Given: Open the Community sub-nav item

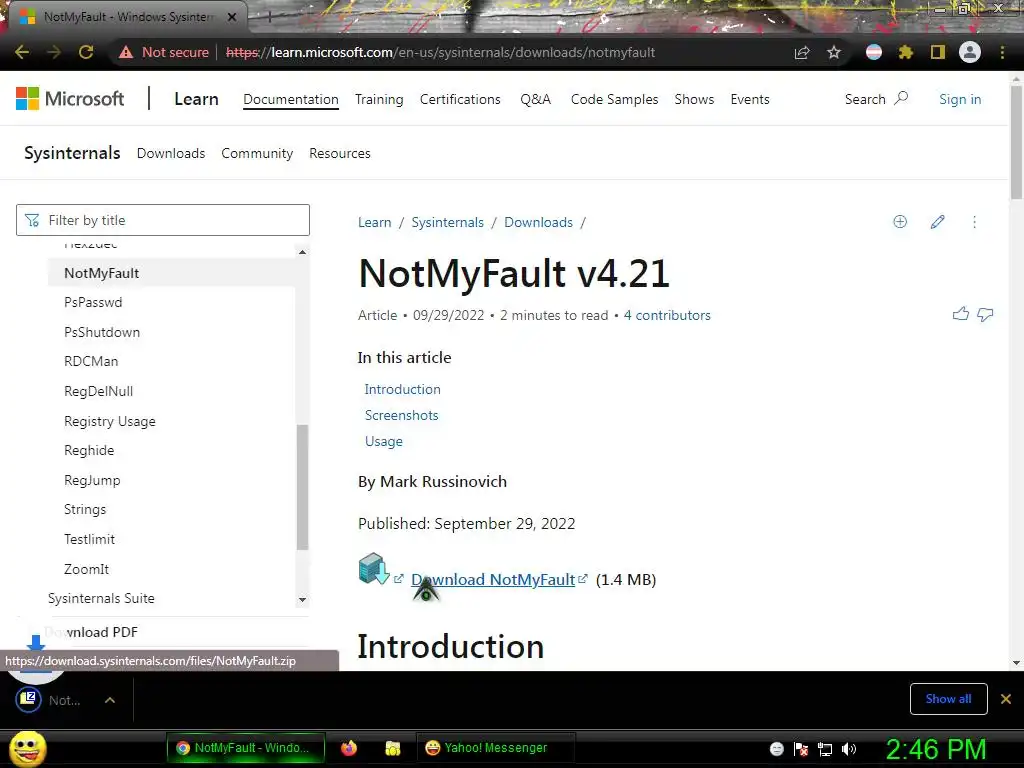Looking at the screenshot, I should click(x=257, y=153).
